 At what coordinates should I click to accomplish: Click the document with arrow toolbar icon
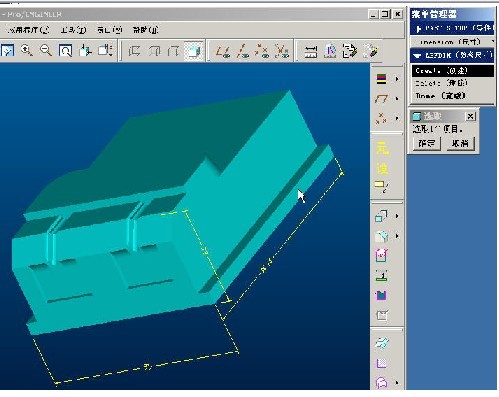click(x=350, y=51)
